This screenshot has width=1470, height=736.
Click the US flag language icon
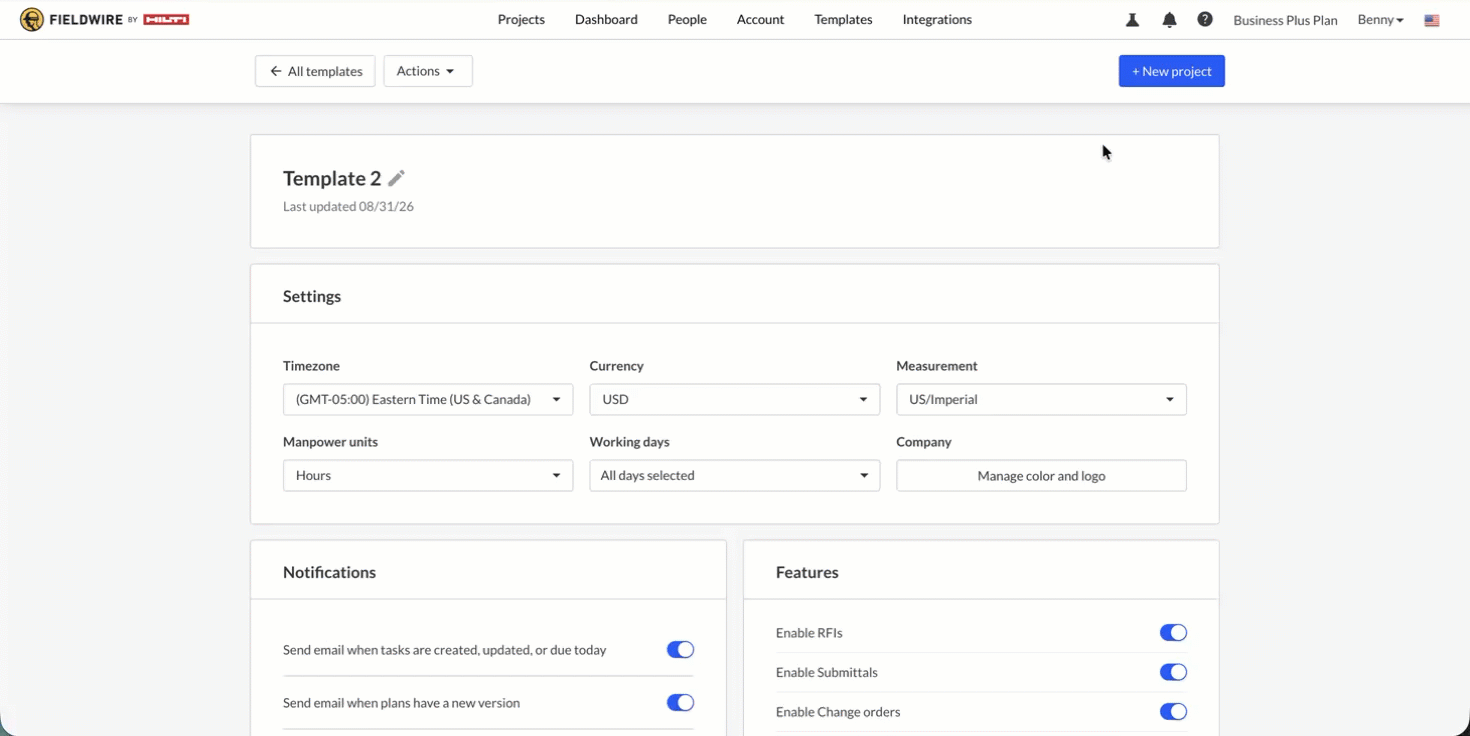(x=1432, y=20)
